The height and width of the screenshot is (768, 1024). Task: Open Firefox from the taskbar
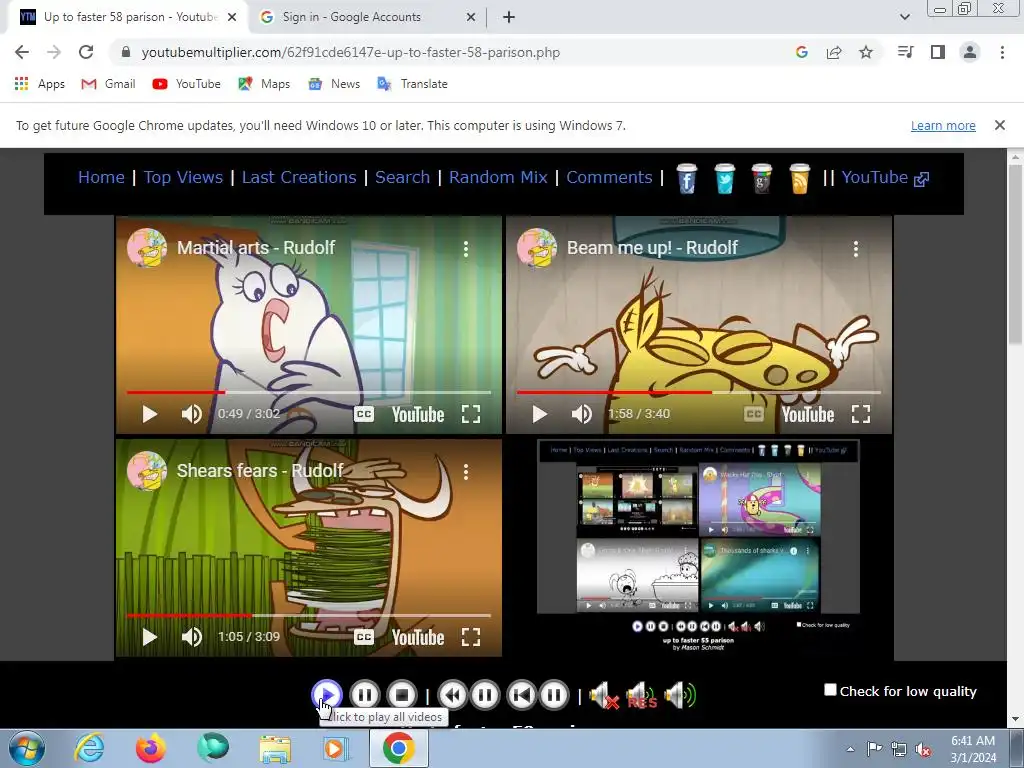[x=150, y=748]
